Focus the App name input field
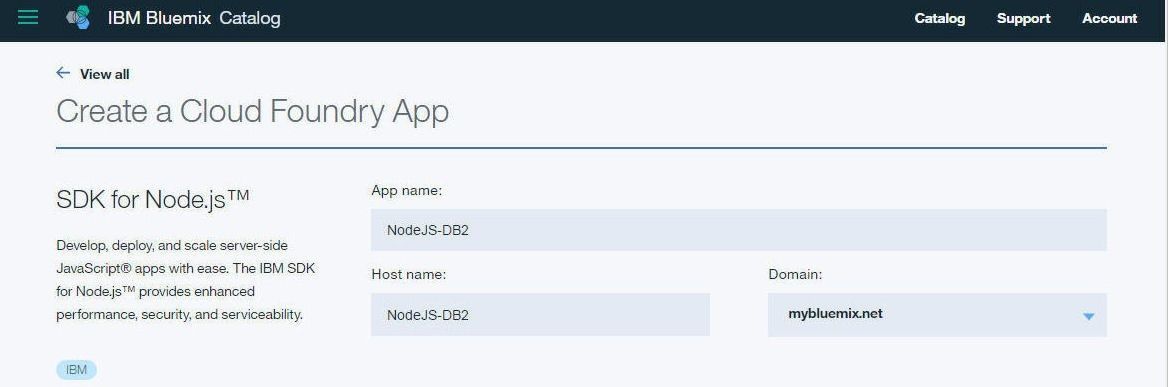Image resolution: width=1168 pixels, height=387 pixels. tap(738, 230)
